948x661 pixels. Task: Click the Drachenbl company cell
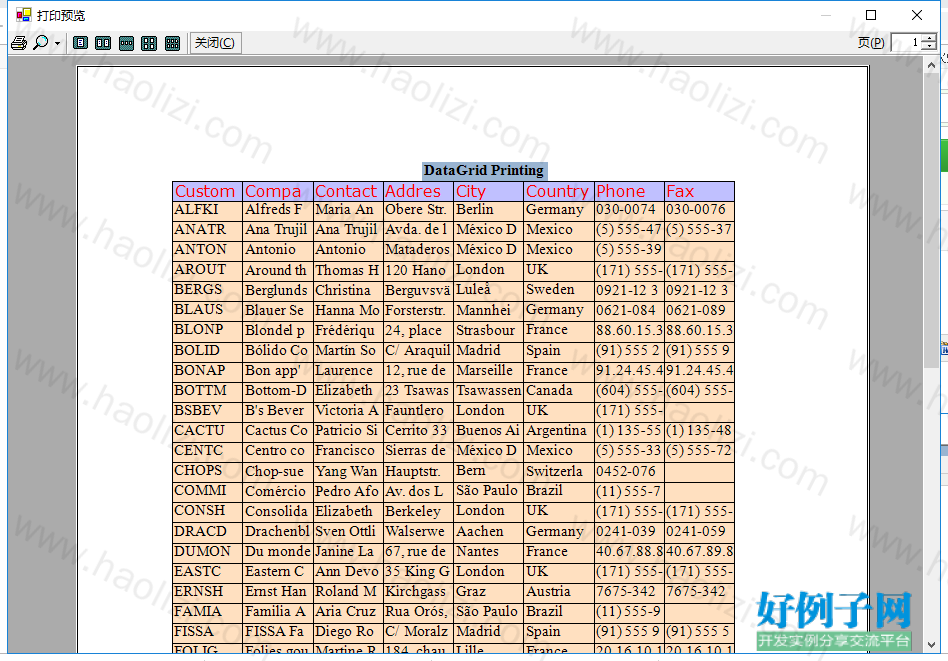click(278, 531)
